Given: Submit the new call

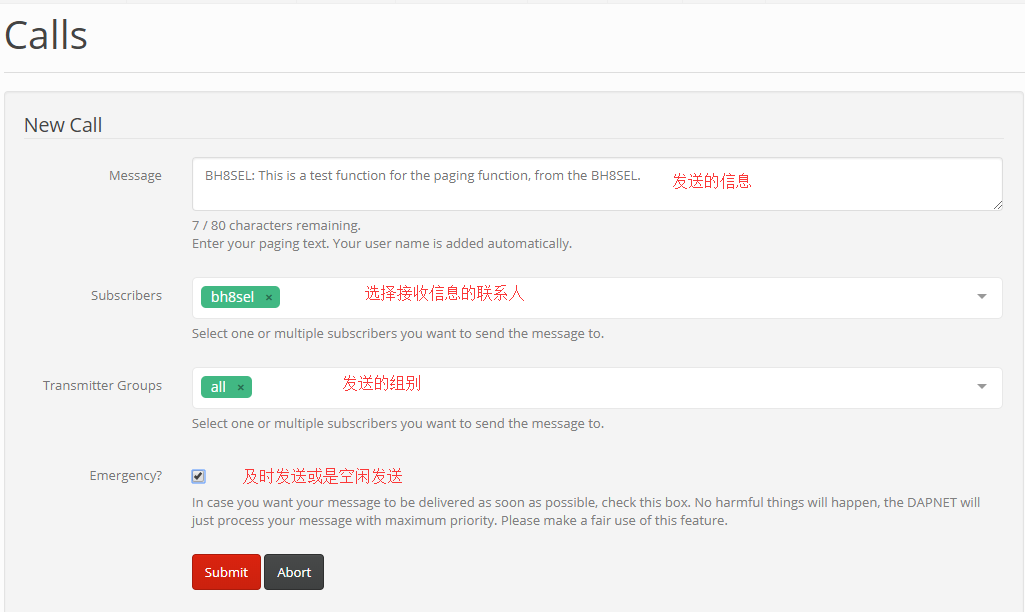Looking at the screenshot, I should [226, 572].
